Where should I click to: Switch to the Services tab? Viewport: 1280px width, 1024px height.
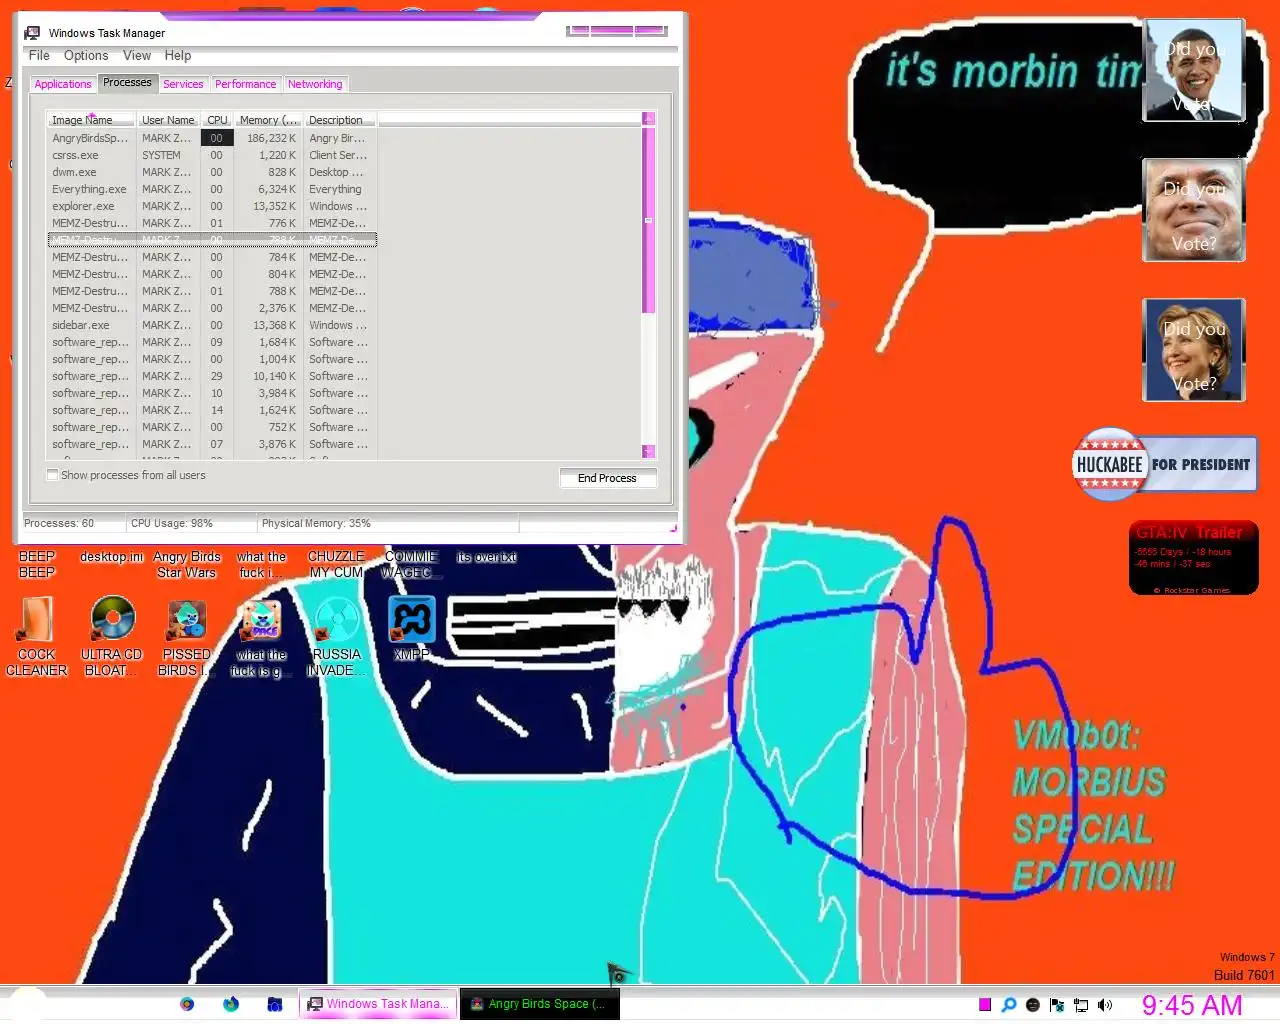point(183,84)
